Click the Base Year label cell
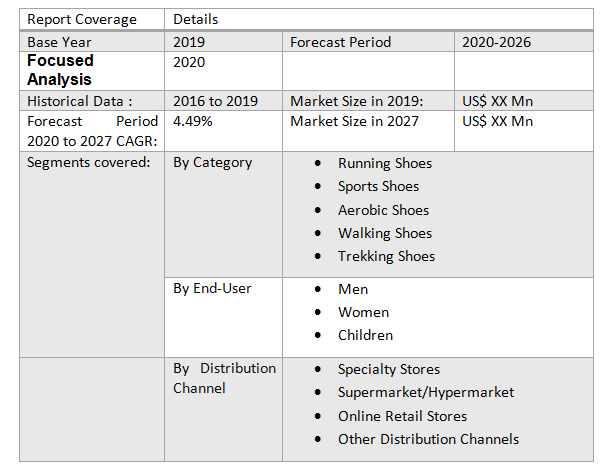Screen dimensions: 603x473 [x=58, y=42]
